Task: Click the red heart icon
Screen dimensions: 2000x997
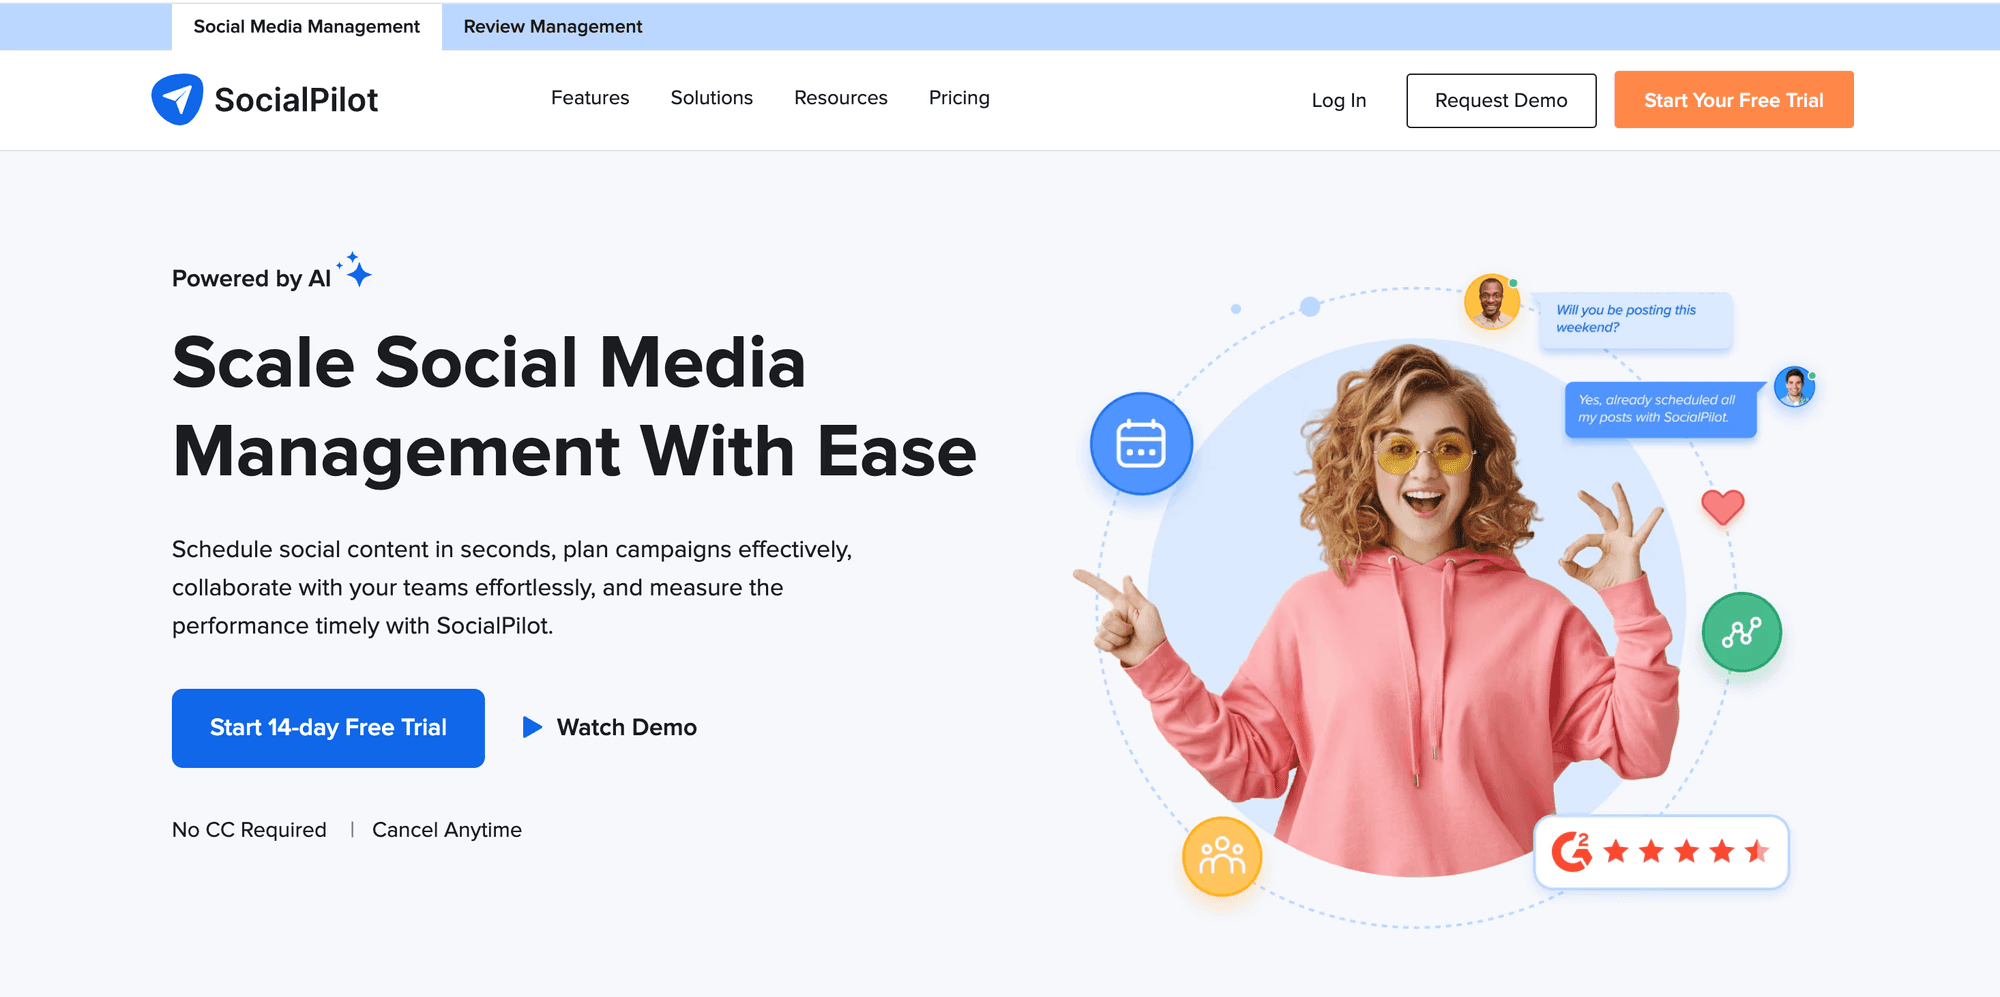Action: [1723, 507]
